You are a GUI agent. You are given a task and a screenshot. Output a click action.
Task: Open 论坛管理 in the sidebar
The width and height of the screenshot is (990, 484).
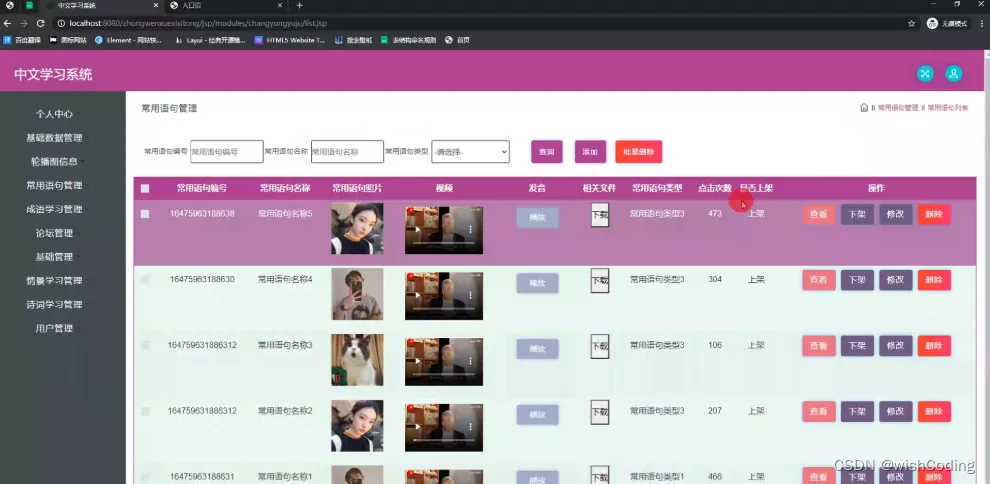click(x=54, y=233)
